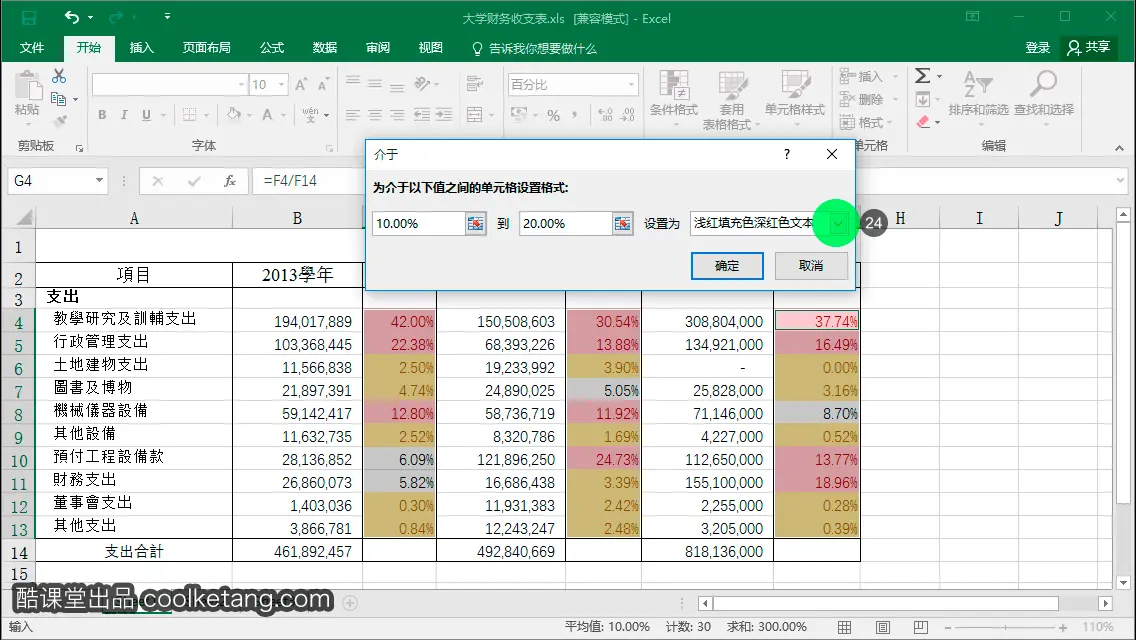Viewport: 1136px width, 640px height.
Task: Click the font color A icon
Action: tap(267, 115)
